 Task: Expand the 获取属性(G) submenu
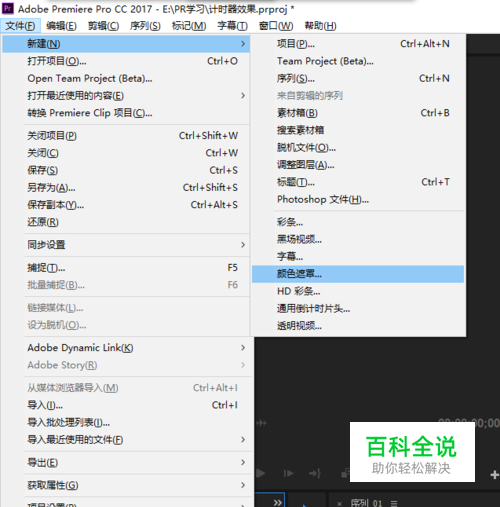(x=126, y=485)
